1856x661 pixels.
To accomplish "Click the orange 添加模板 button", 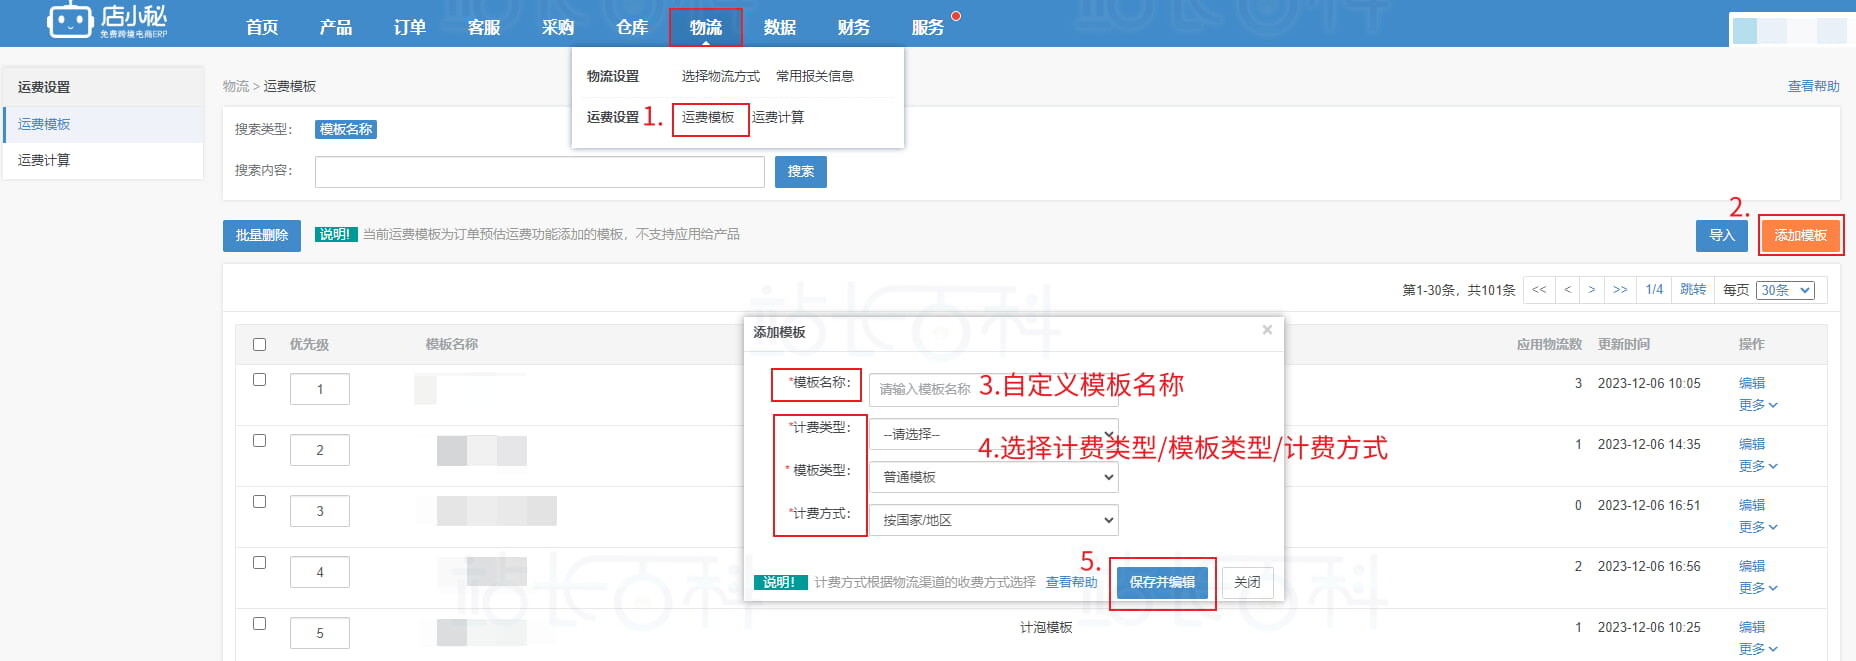I will [1800, 235].
